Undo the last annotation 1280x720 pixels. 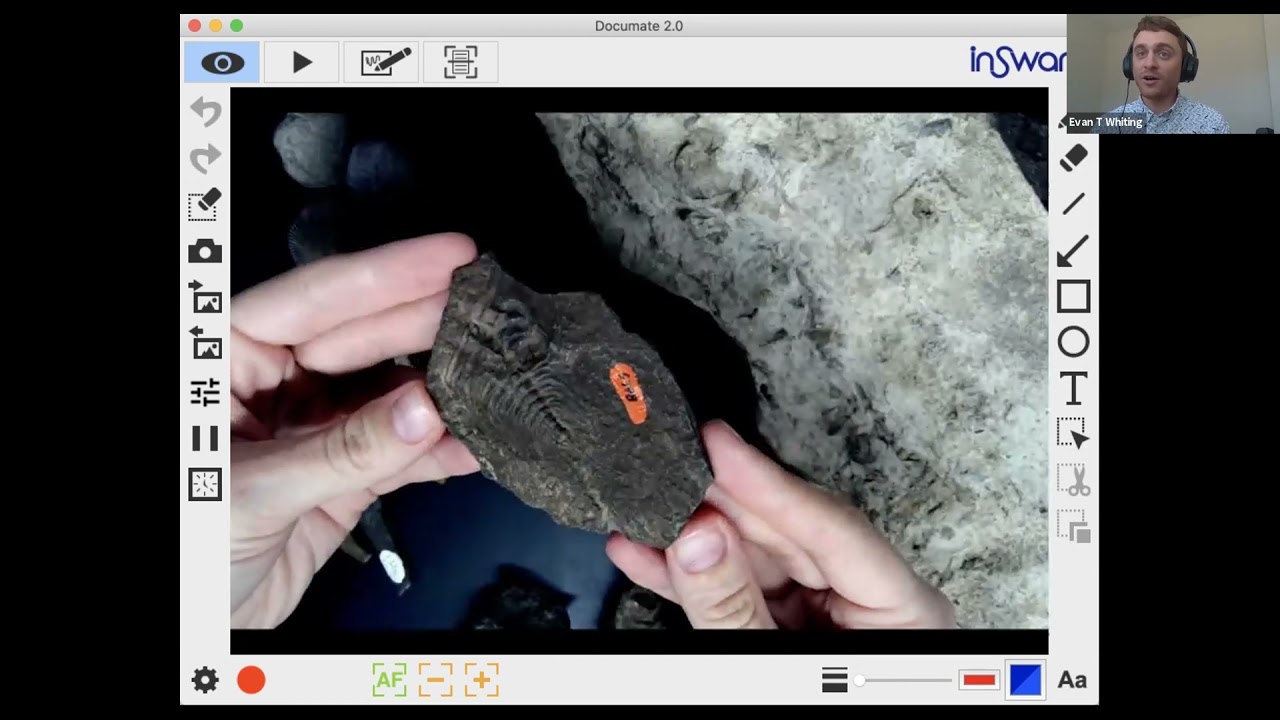click(205, 111)
